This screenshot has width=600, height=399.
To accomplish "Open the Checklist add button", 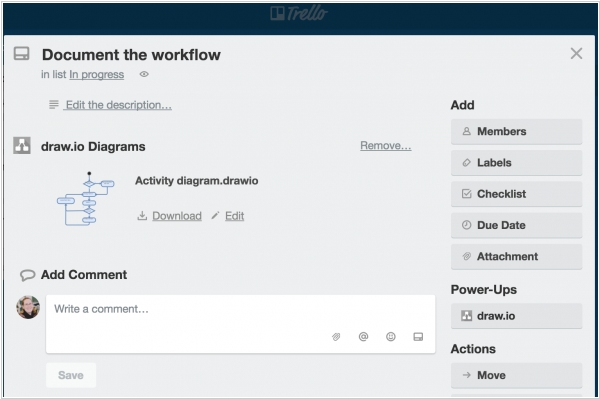I will click(x=517, y=194).
